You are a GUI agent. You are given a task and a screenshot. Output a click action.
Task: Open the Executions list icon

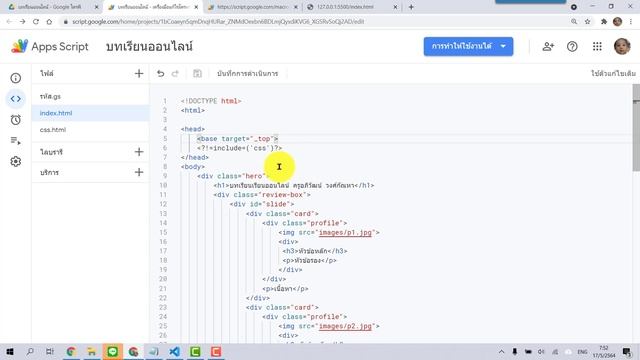click(16, 140)
